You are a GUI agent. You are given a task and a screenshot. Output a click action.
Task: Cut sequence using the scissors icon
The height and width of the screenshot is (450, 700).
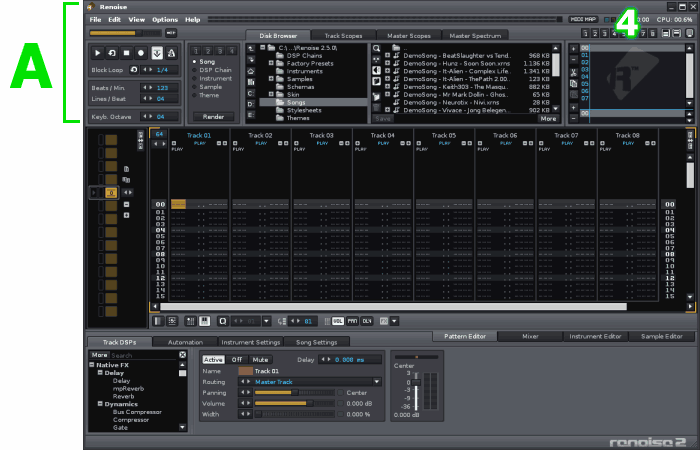tap(574, 73)
